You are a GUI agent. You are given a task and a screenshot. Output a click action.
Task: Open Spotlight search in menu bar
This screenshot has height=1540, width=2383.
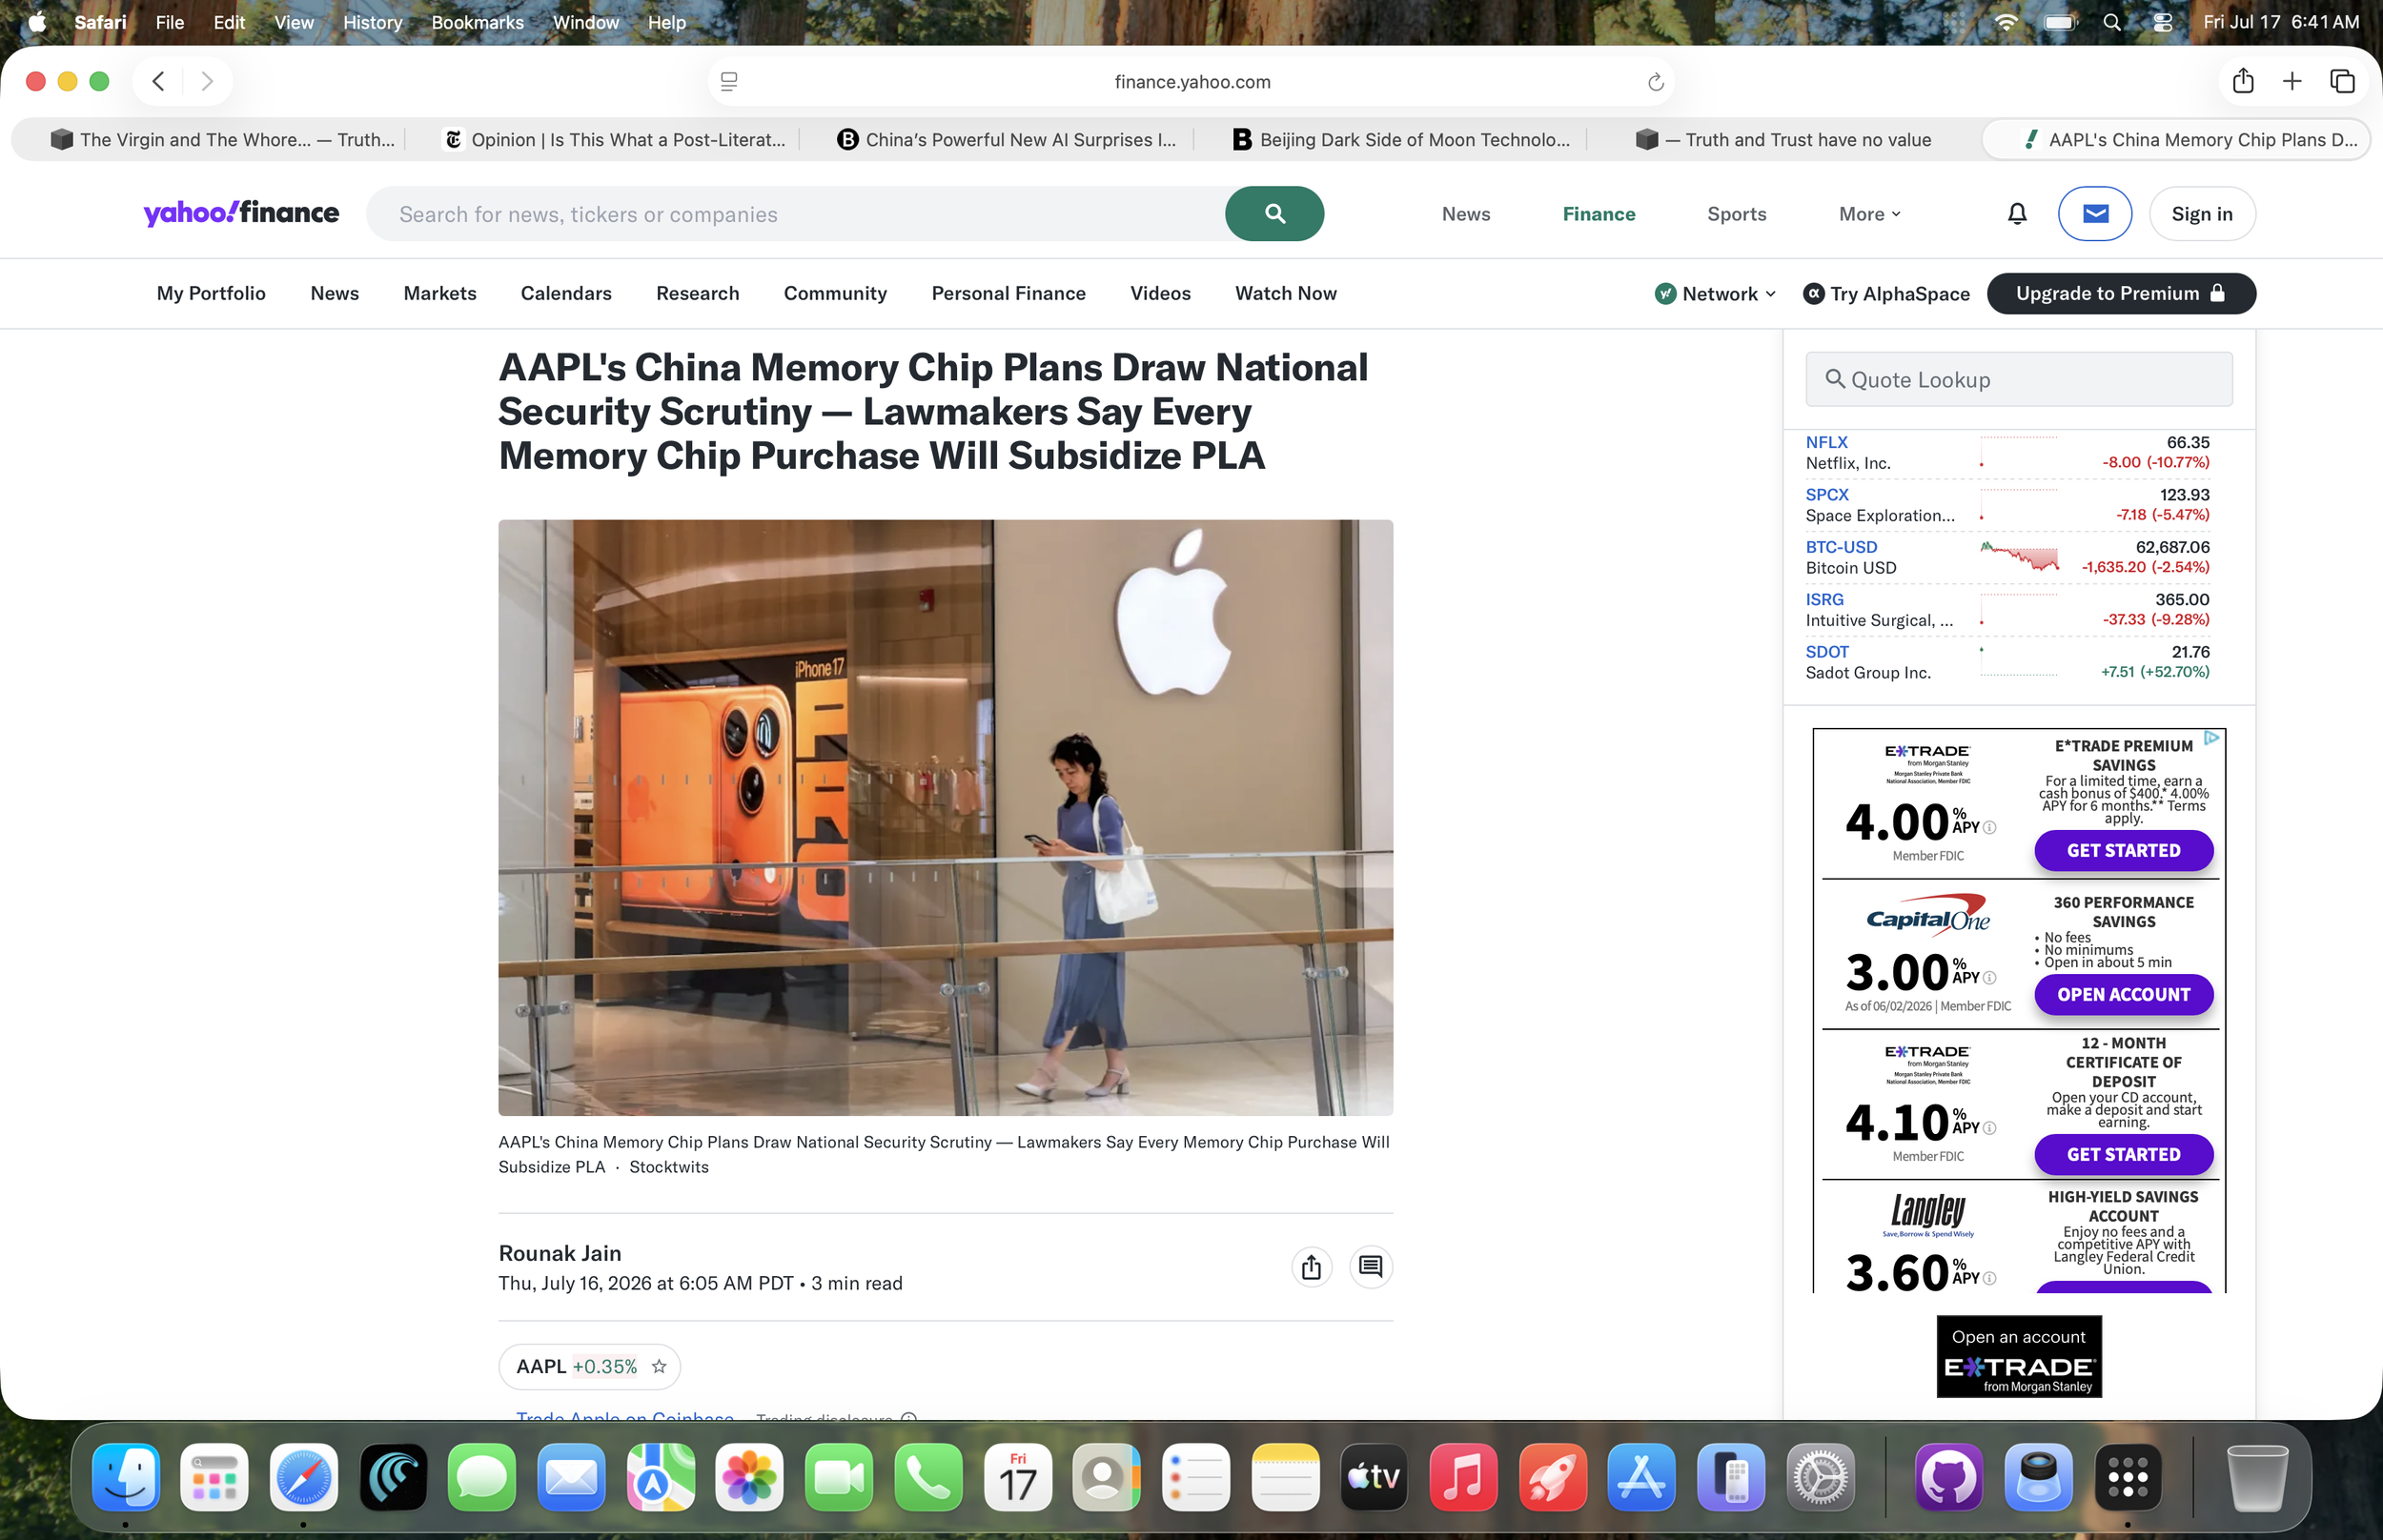click(x=2111, y=22)
